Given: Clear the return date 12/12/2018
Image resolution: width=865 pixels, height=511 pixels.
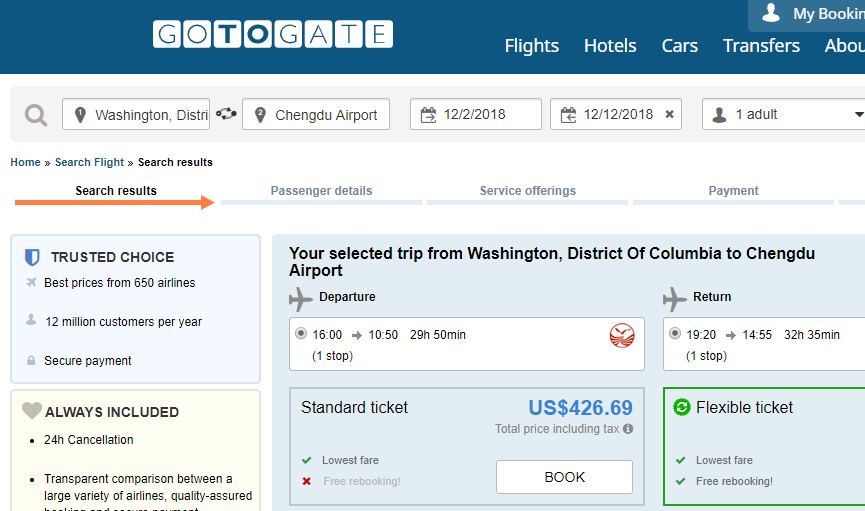Looking at the screenshot, I should 669,114.
